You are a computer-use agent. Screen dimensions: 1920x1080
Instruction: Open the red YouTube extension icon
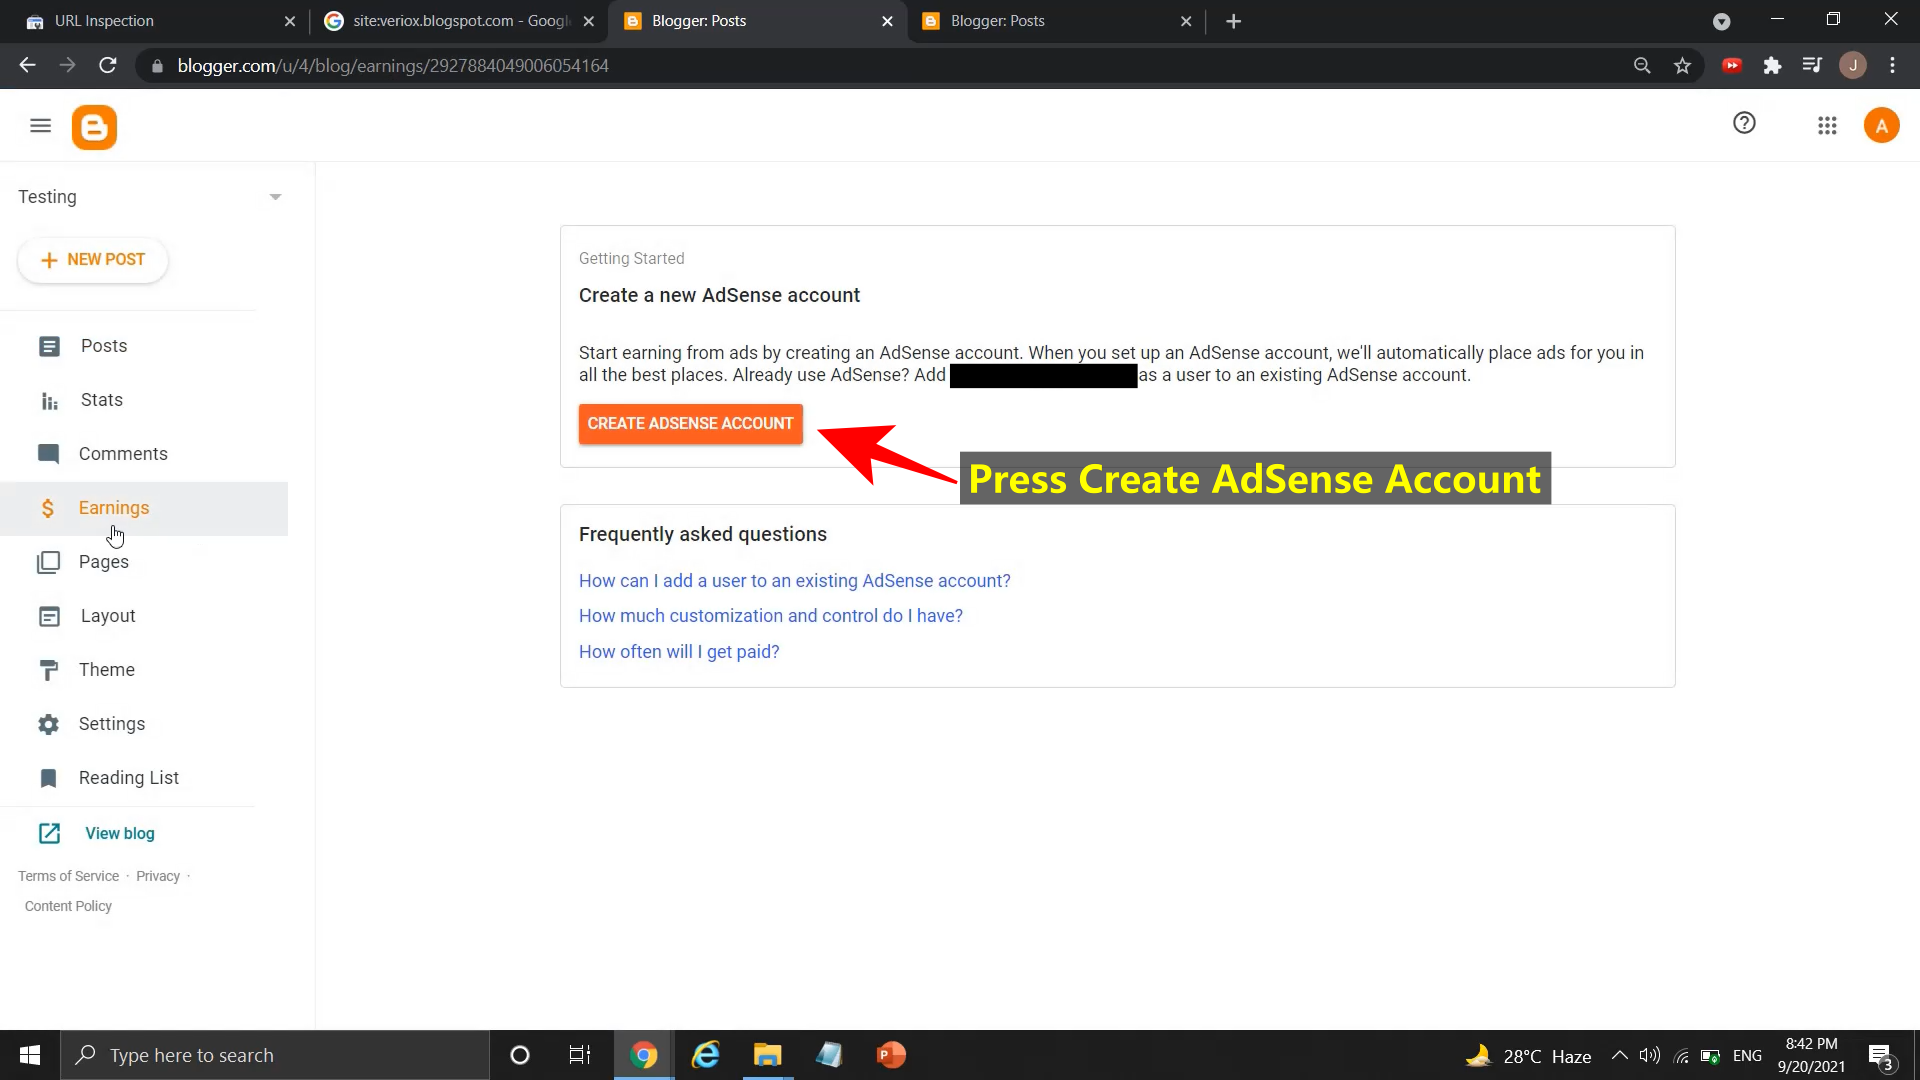[x=1732, y=66]
